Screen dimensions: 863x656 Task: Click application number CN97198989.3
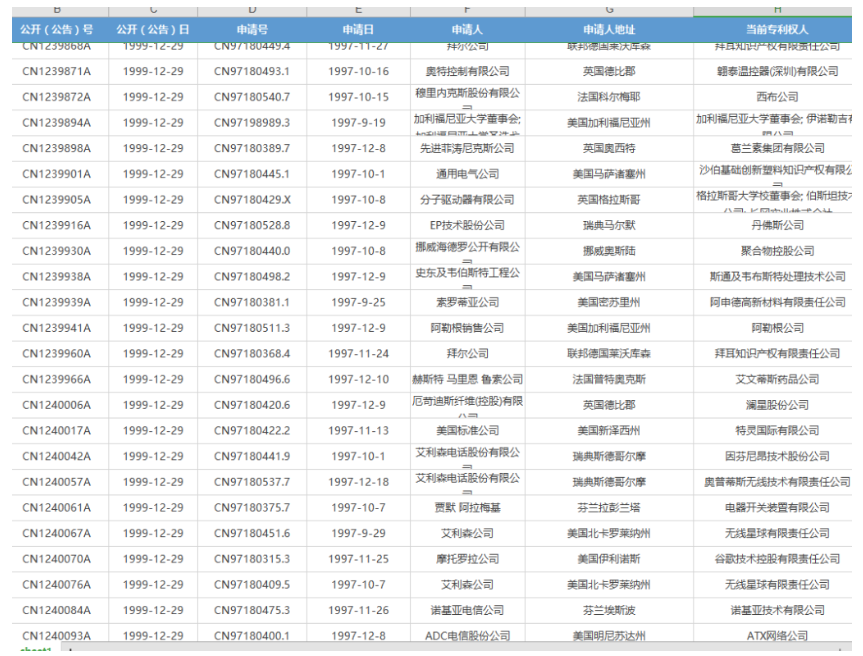click(252, 123)
